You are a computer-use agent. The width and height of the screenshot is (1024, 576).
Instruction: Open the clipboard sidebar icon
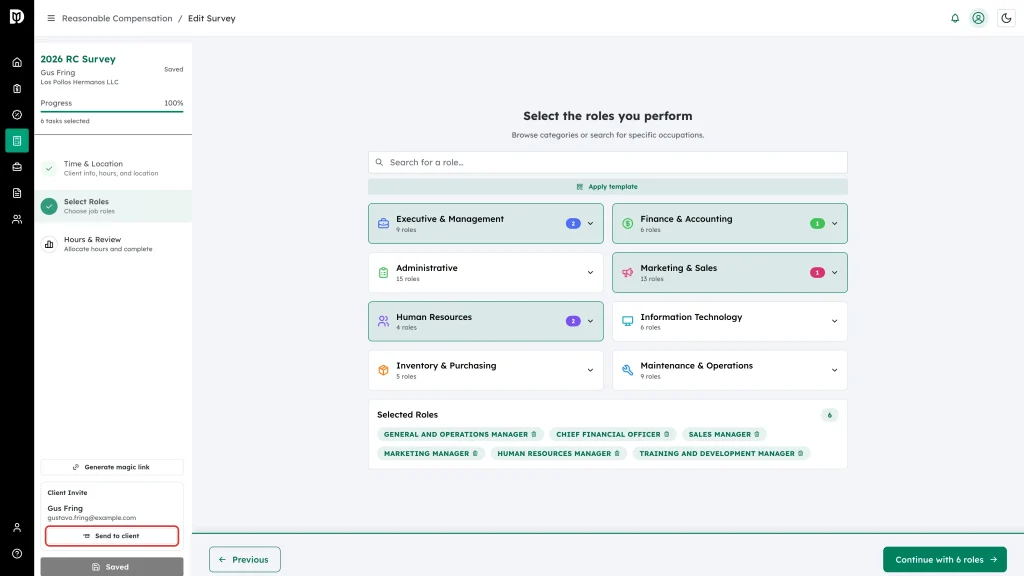pyautogui.click(x=17, y=89)
